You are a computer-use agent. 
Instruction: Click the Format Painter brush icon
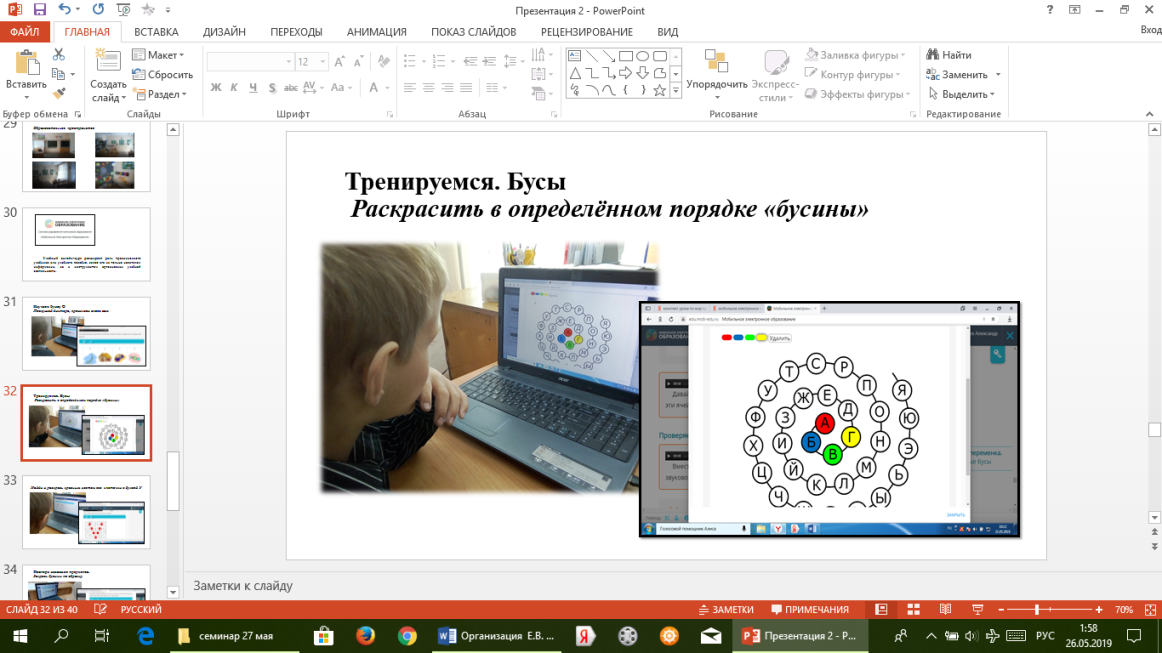(59, 93)
